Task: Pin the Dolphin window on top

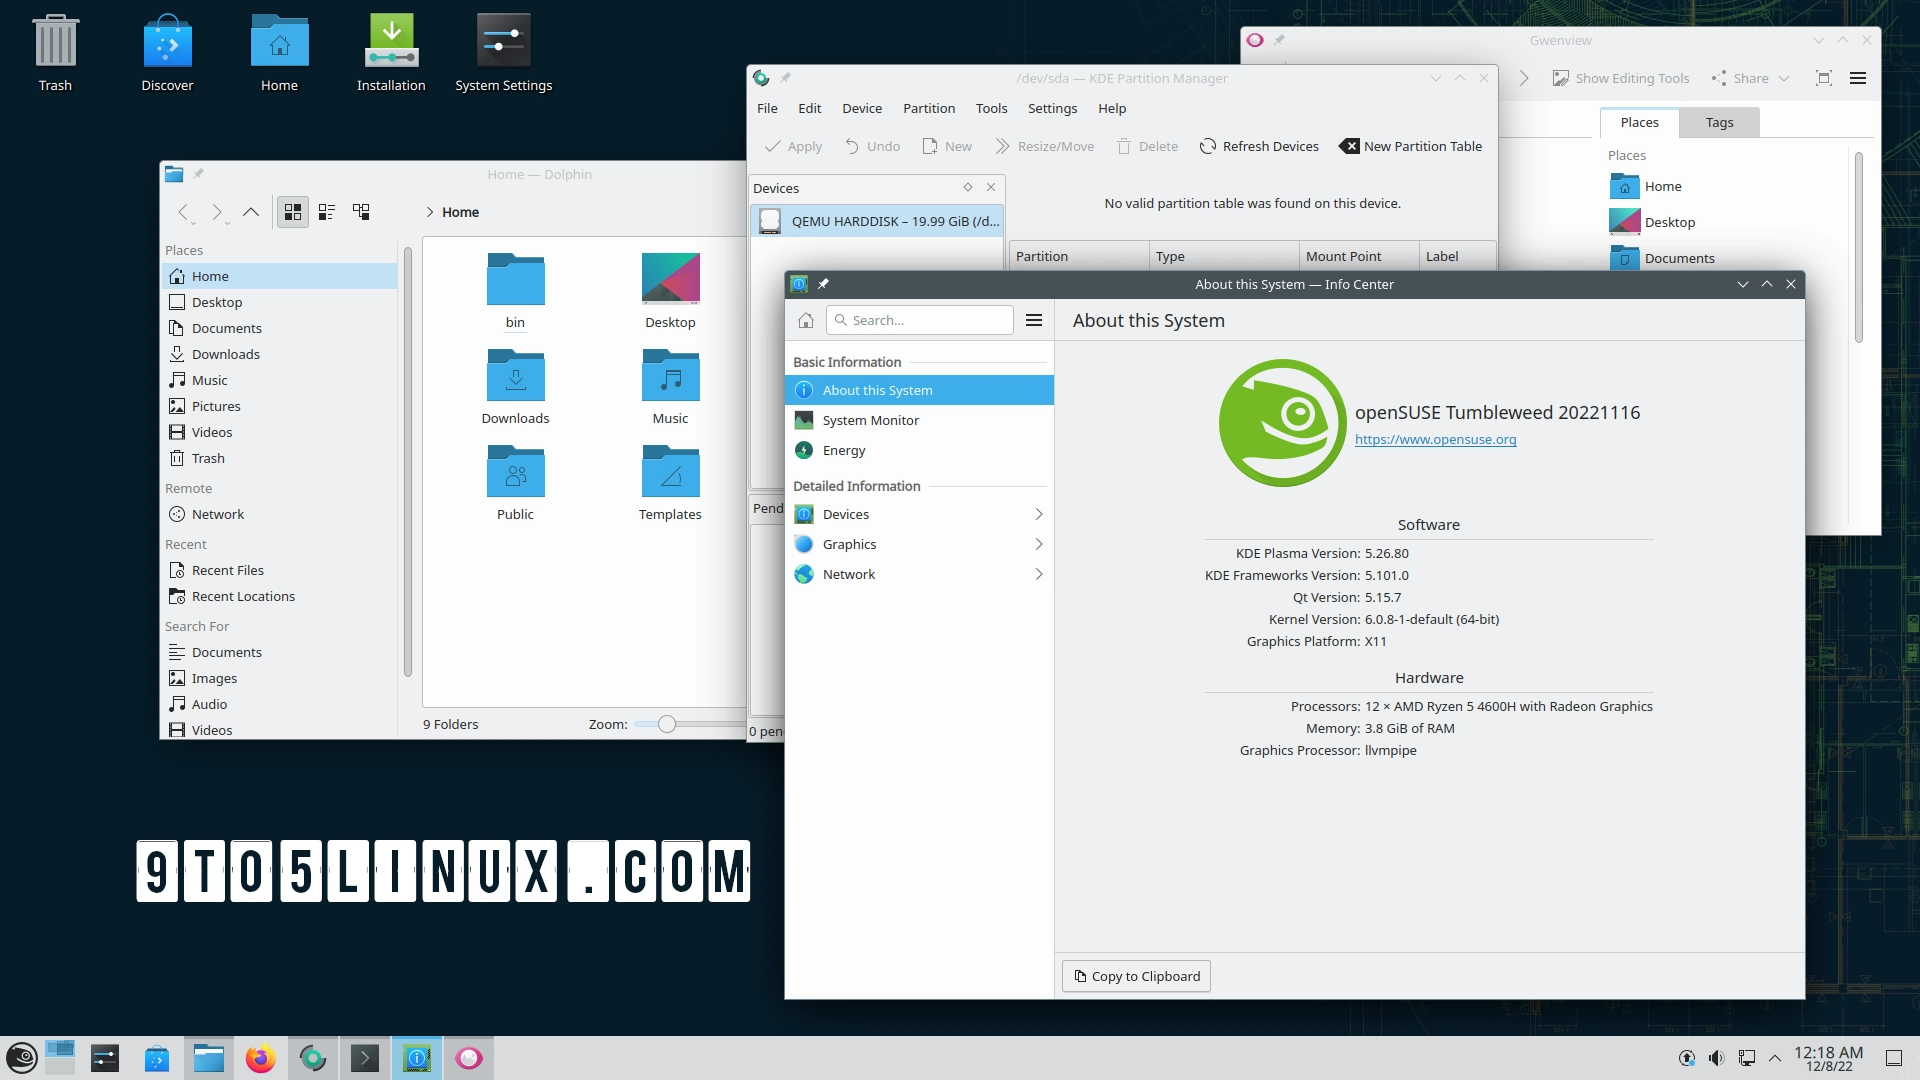Action: pos(198,173)
